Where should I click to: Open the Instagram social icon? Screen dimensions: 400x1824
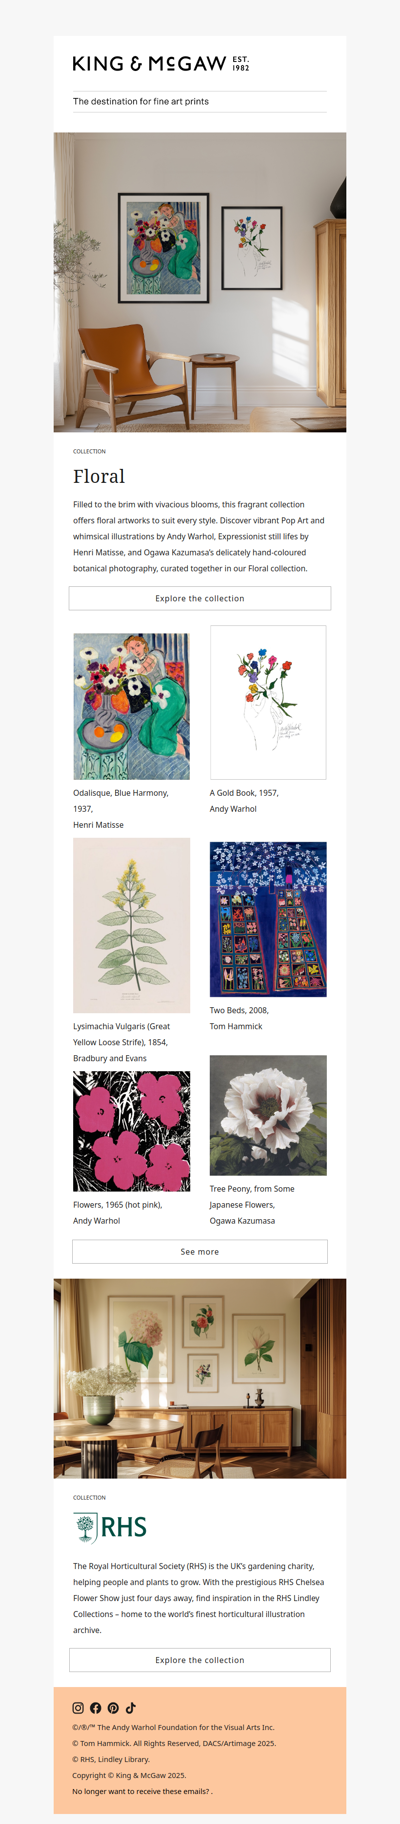tap(78, 1708)
